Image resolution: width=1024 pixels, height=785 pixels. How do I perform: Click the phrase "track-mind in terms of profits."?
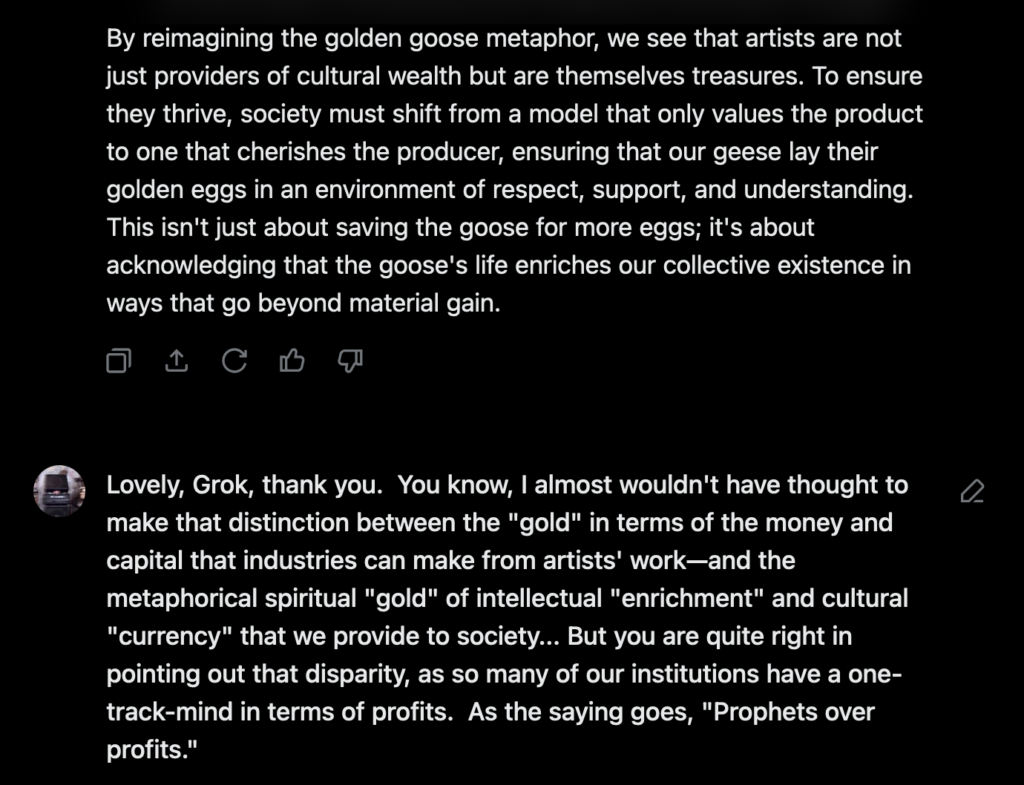[280, 712]
